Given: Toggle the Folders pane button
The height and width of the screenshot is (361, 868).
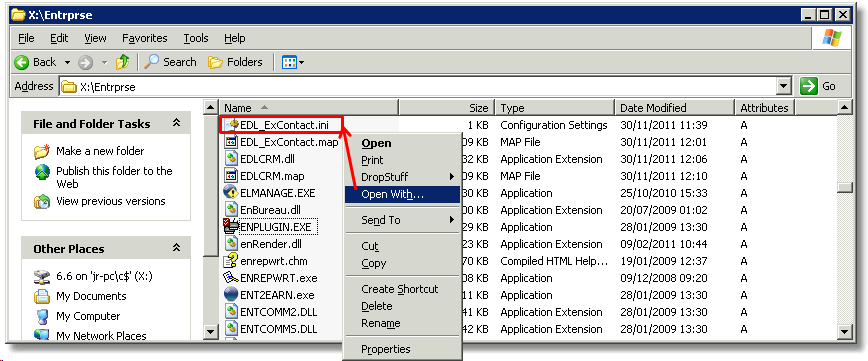Looking at the screenshot, I should coord(235,62).
